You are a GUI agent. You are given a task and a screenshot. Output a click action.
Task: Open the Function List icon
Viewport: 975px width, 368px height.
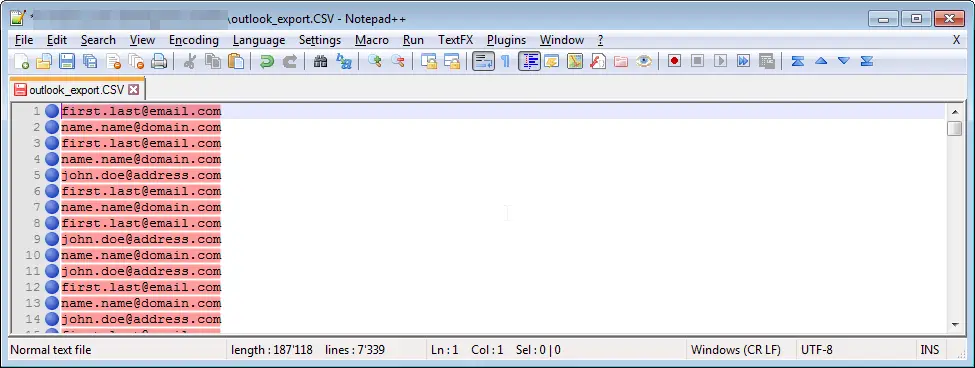point(598,62)
